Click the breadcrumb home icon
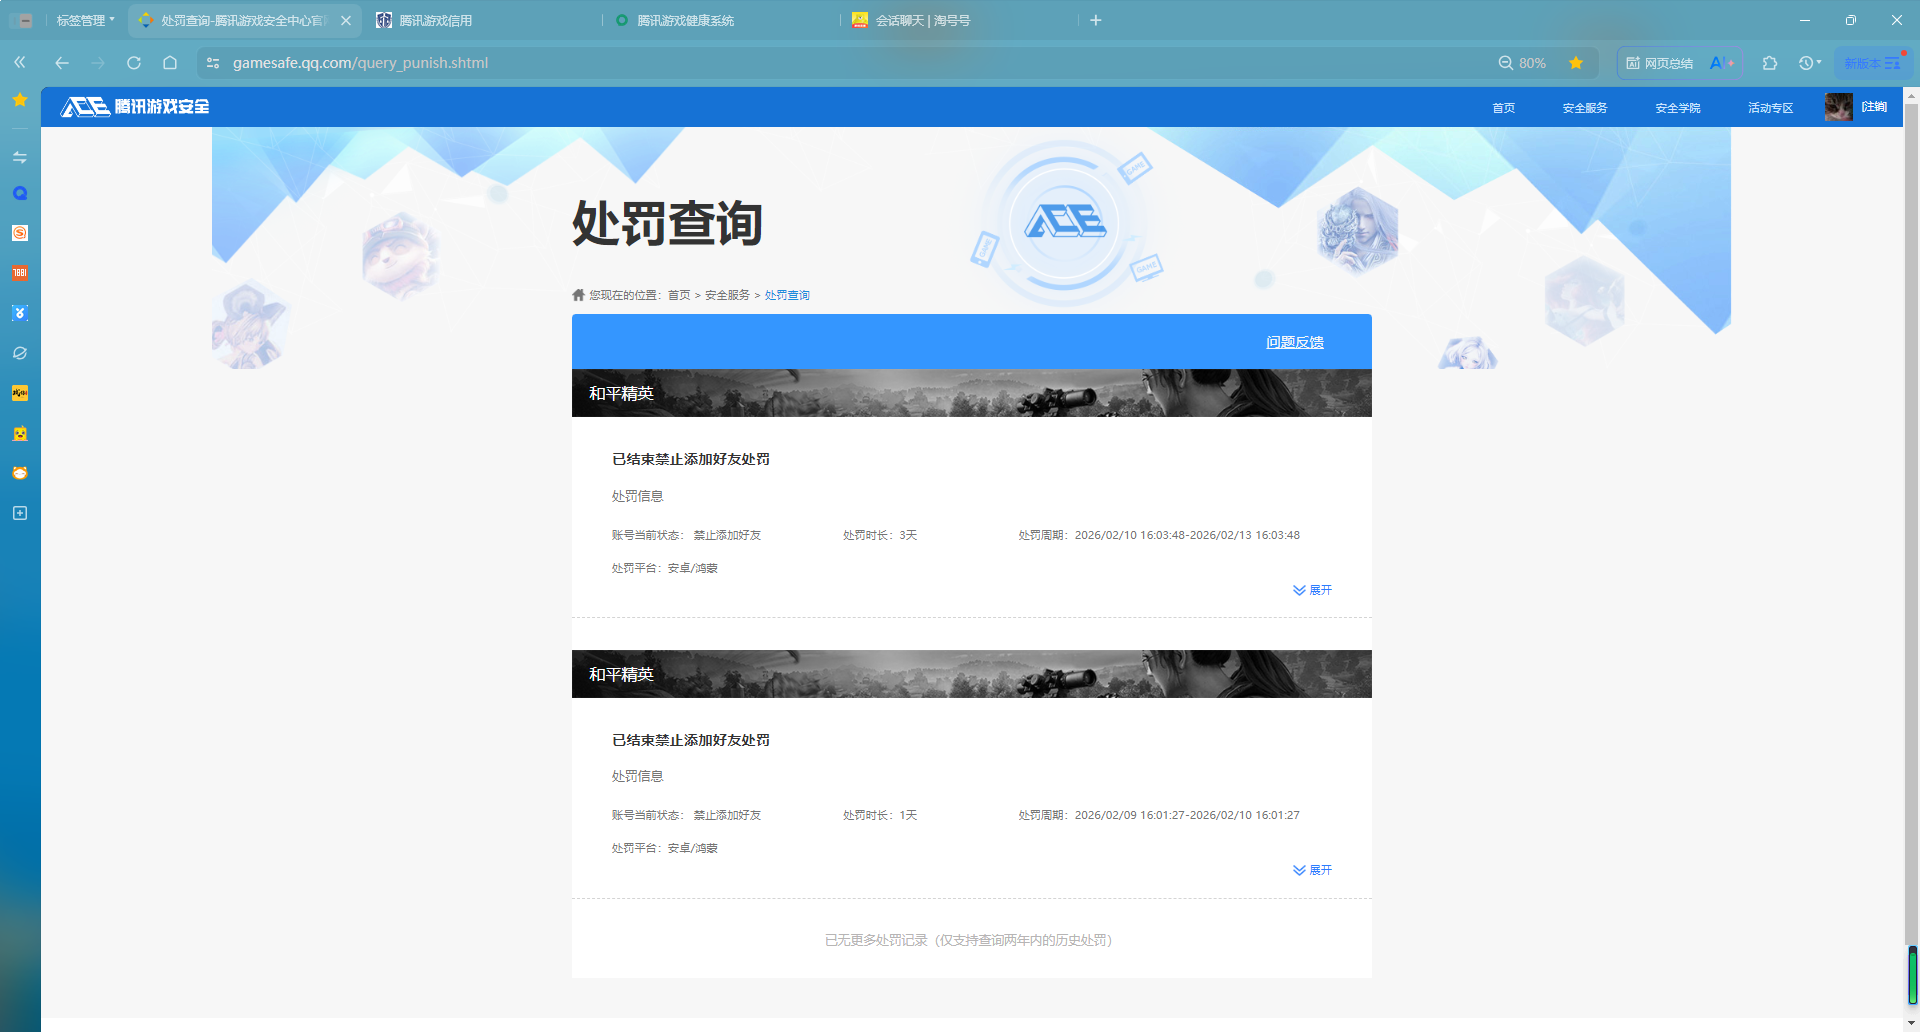The image size is (1920, 1032). pyautogui.click(x=578, y=295)
